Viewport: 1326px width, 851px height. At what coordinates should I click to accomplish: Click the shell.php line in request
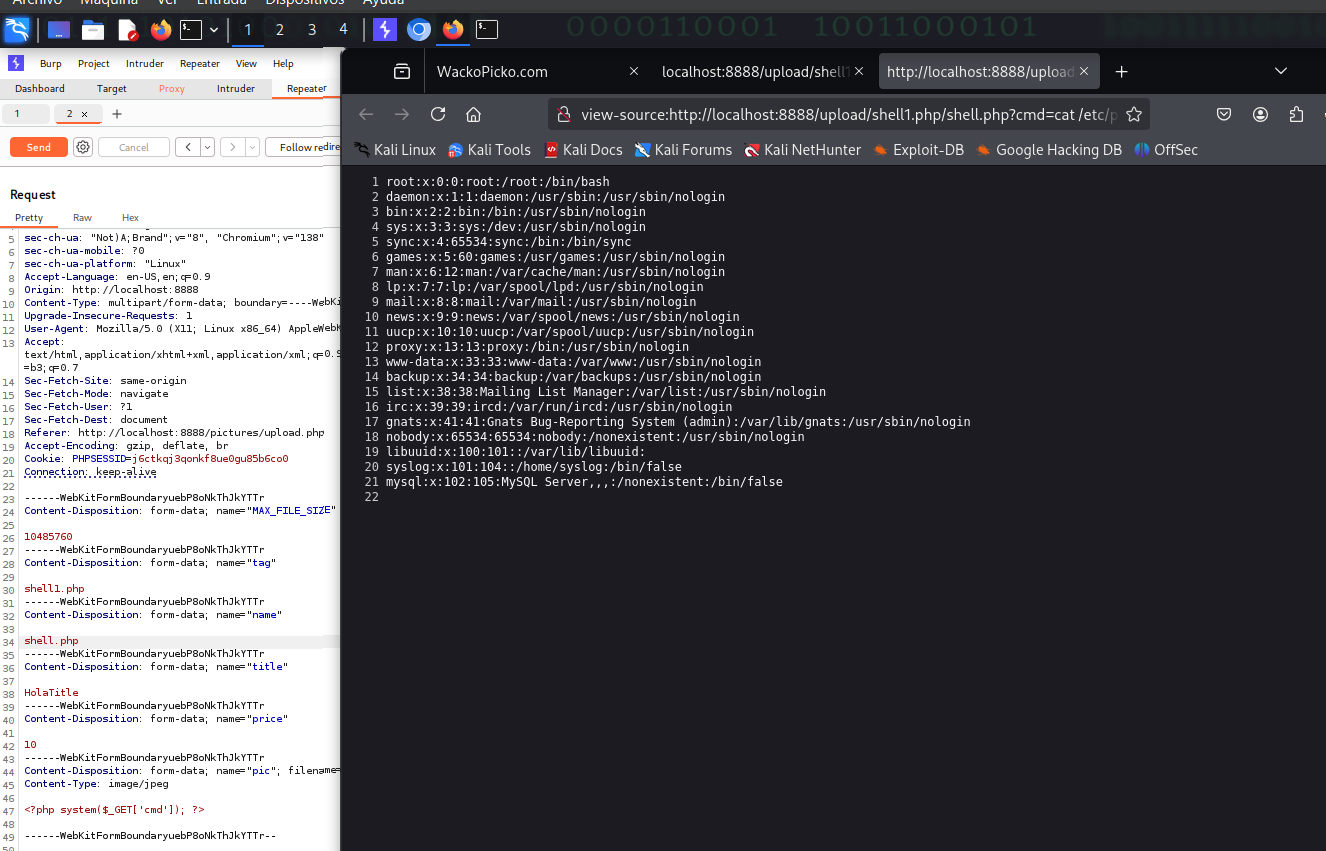51,641
